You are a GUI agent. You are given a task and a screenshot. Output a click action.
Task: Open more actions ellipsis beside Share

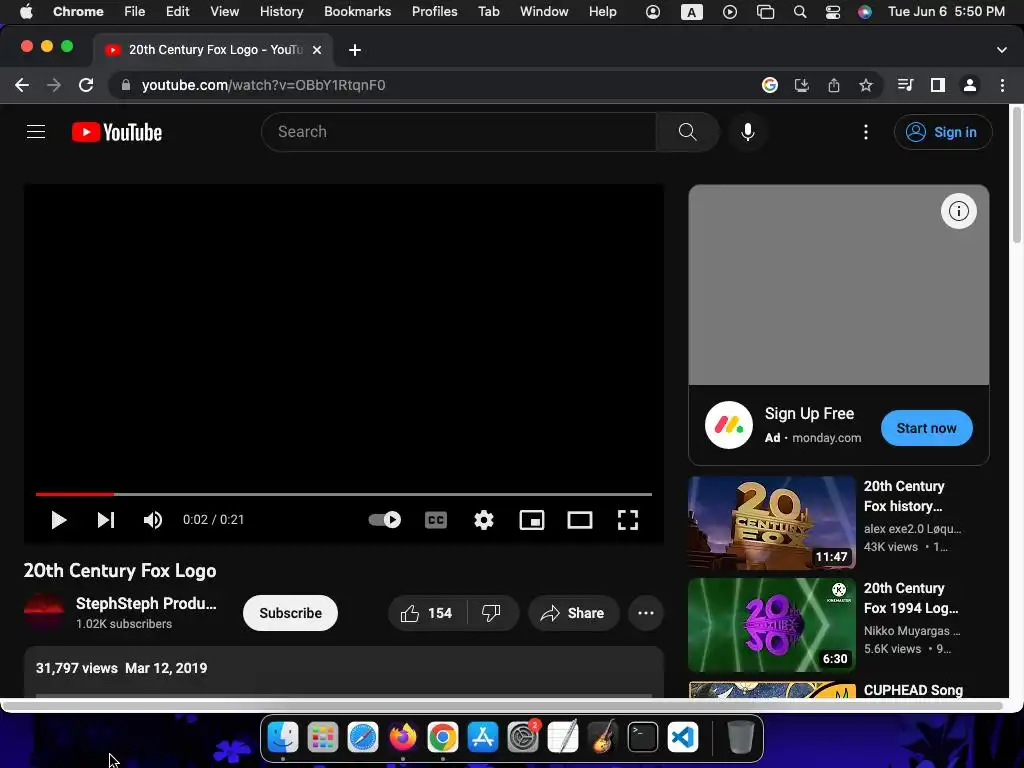click(646, 613)
